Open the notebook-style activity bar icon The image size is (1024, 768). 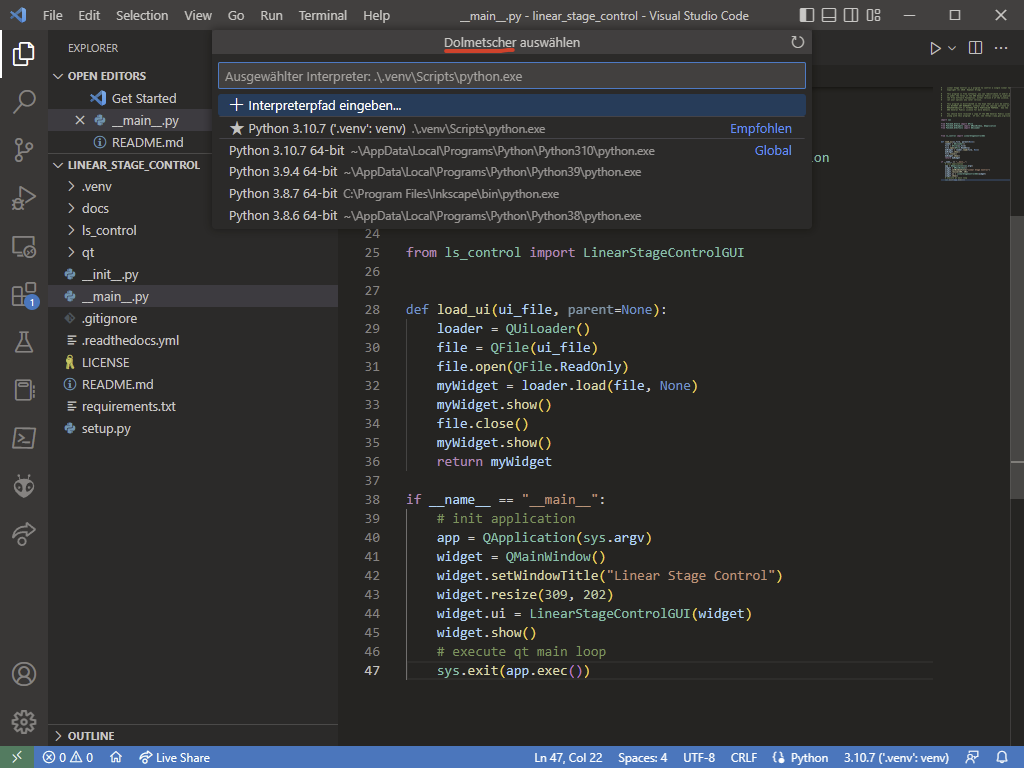24,390
